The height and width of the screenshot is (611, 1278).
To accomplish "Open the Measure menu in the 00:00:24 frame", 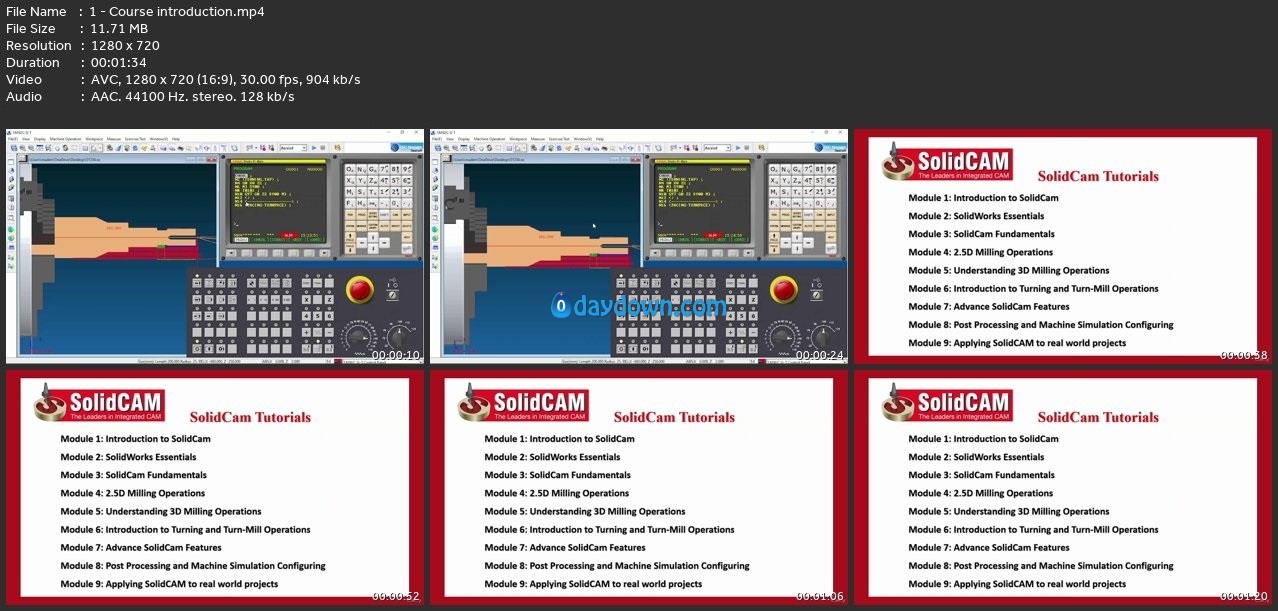I will (537, 139).
